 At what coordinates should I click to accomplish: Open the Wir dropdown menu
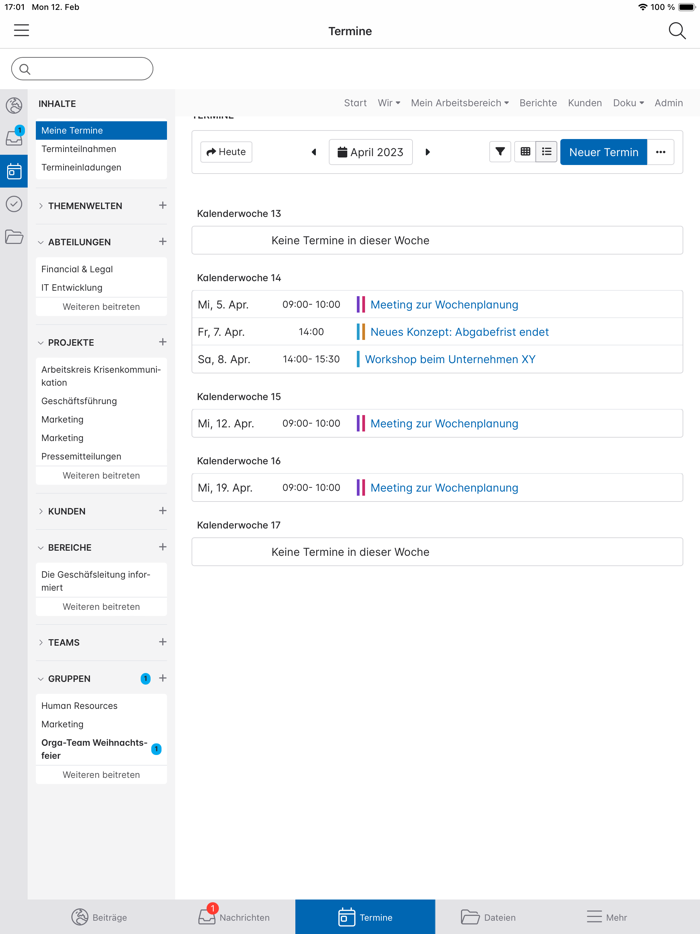click(388, 103)
